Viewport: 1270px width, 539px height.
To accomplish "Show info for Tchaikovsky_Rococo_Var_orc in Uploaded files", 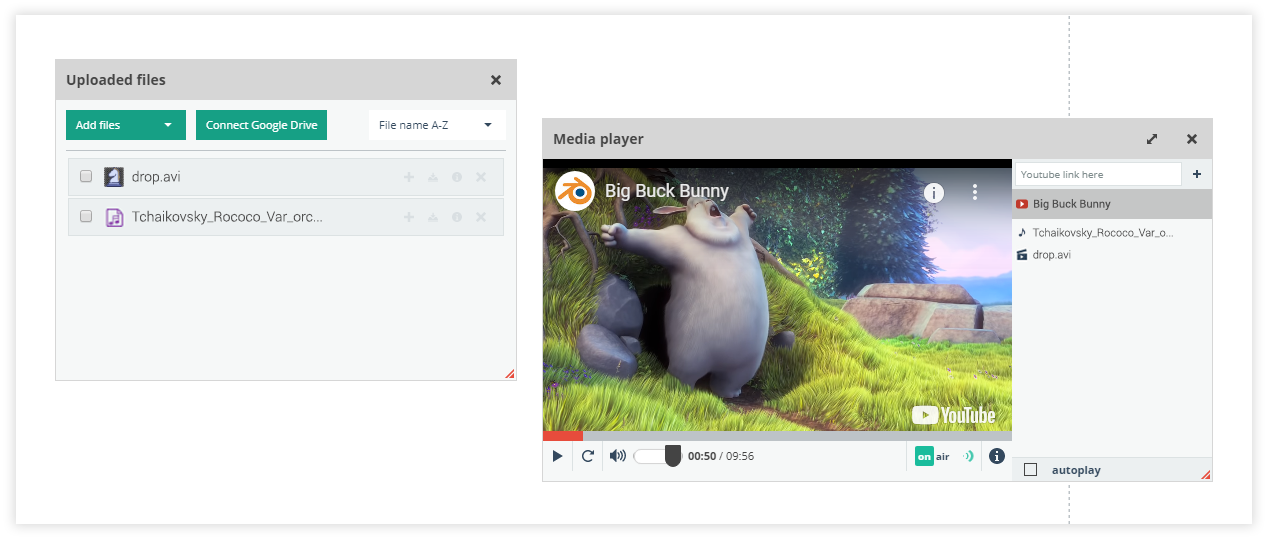I will click(457, 217).
